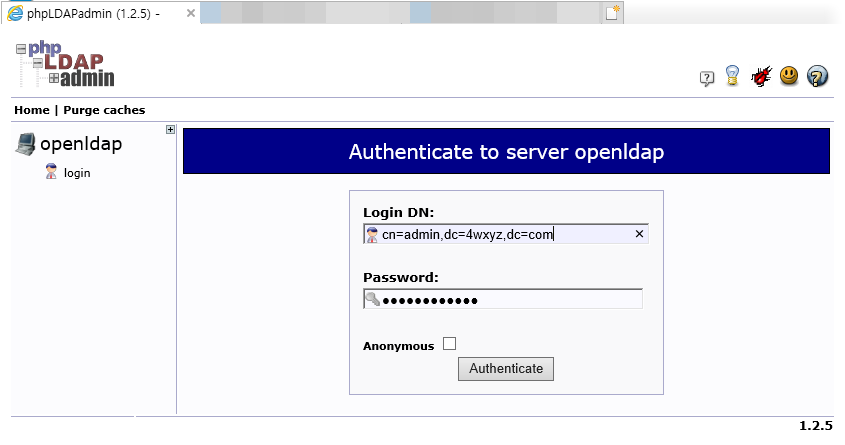Click the light bulb feature request icon

(732, 75)
